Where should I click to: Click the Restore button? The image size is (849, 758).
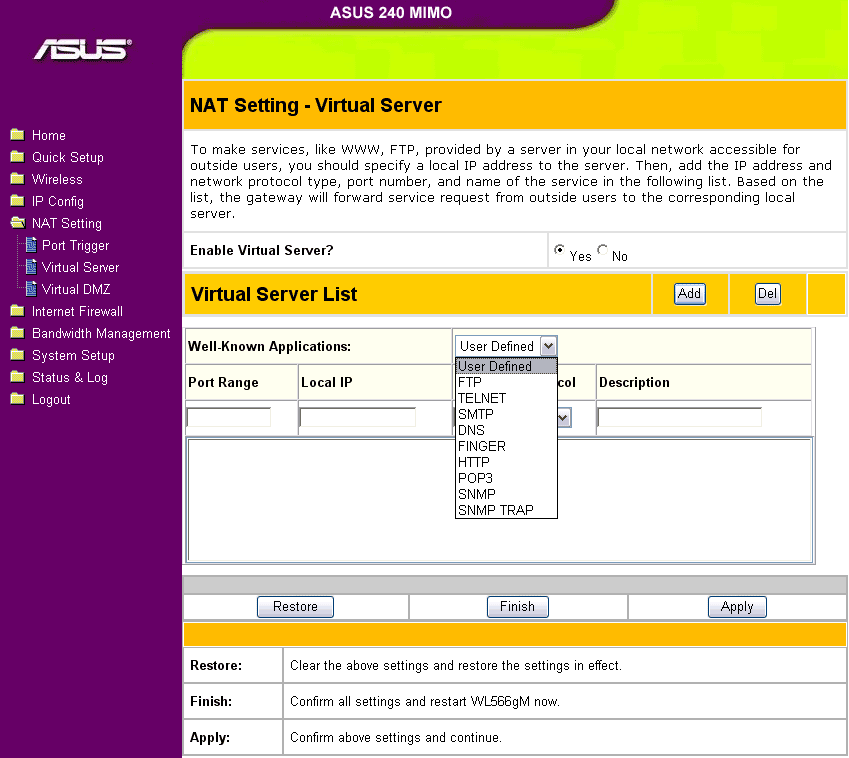[295, 606]
